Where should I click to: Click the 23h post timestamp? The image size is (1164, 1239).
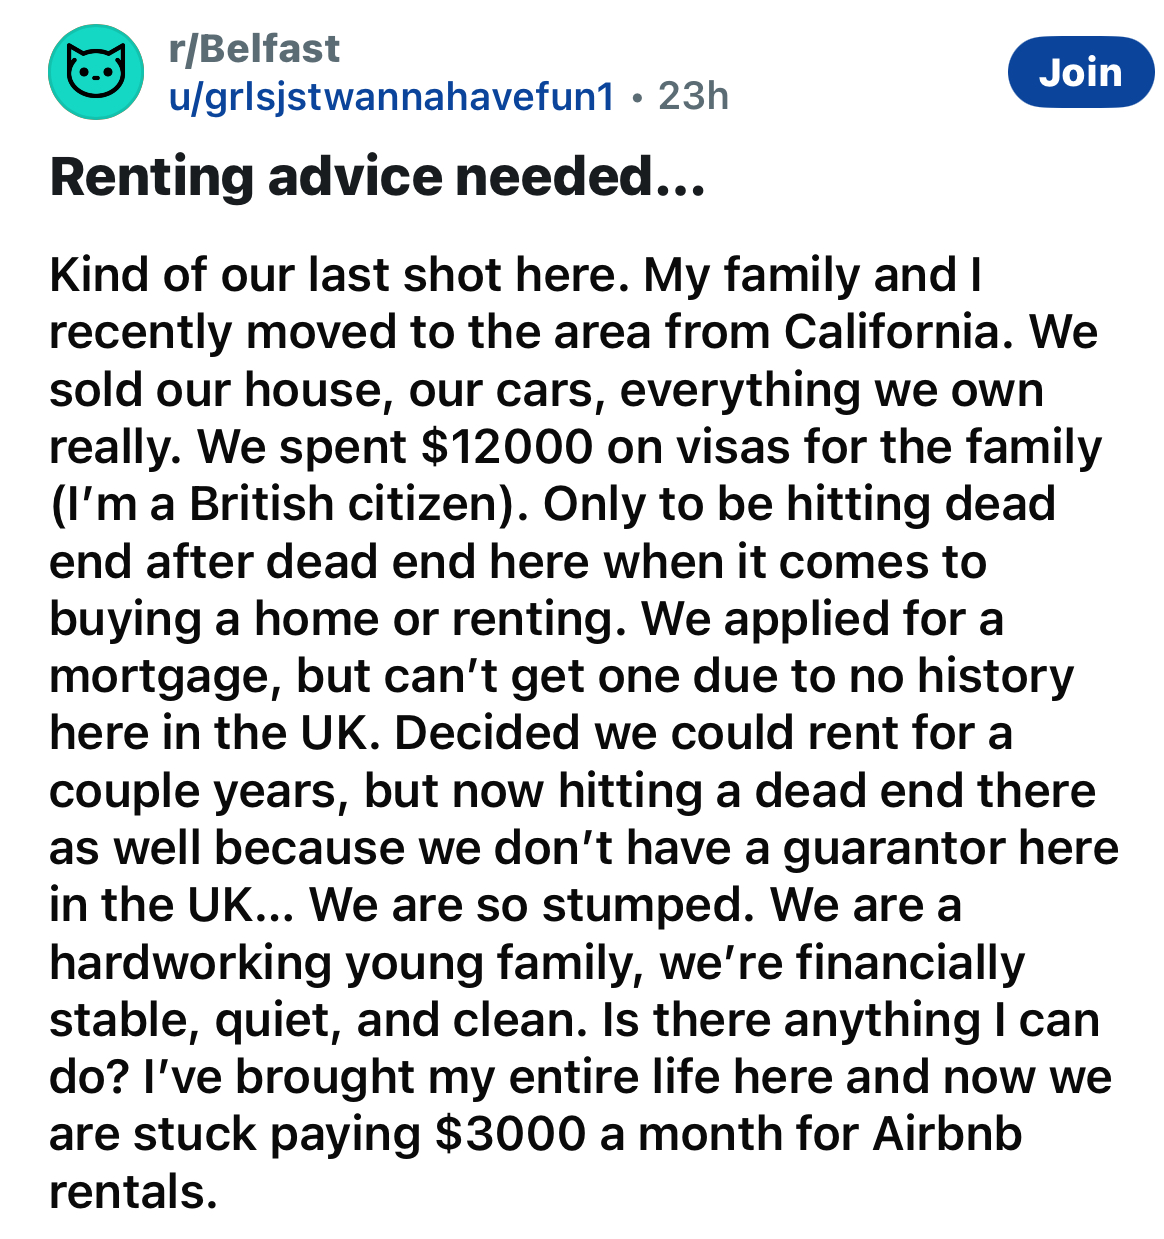point(694,96)
